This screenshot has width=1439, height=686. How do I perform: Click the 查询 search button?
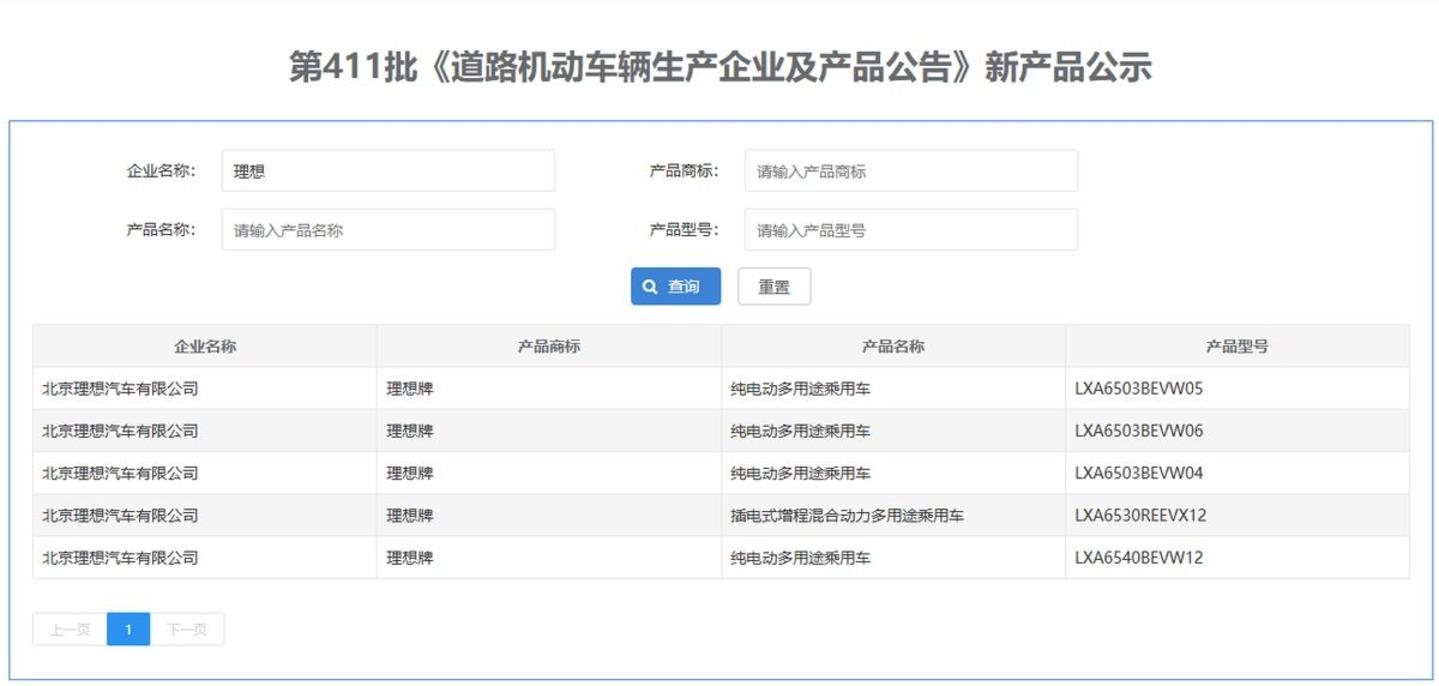click(x=675, y=286)
